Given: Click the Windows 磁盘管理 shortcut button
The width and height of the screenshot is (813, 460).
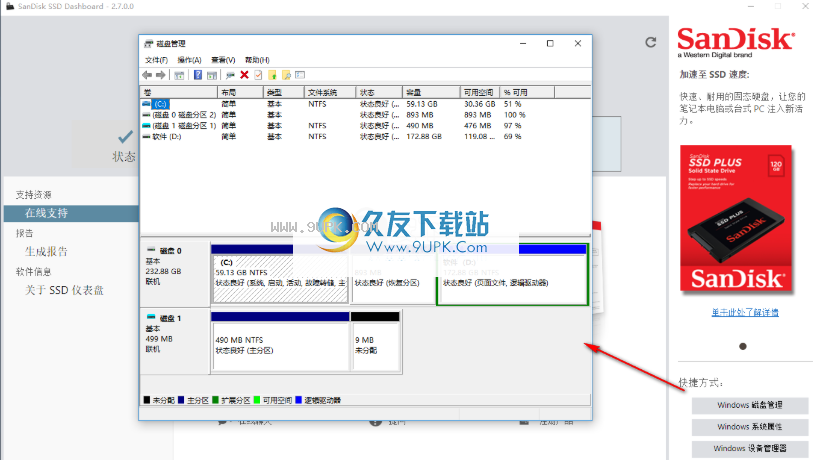Looking at the screenshot, I should 750,405.
